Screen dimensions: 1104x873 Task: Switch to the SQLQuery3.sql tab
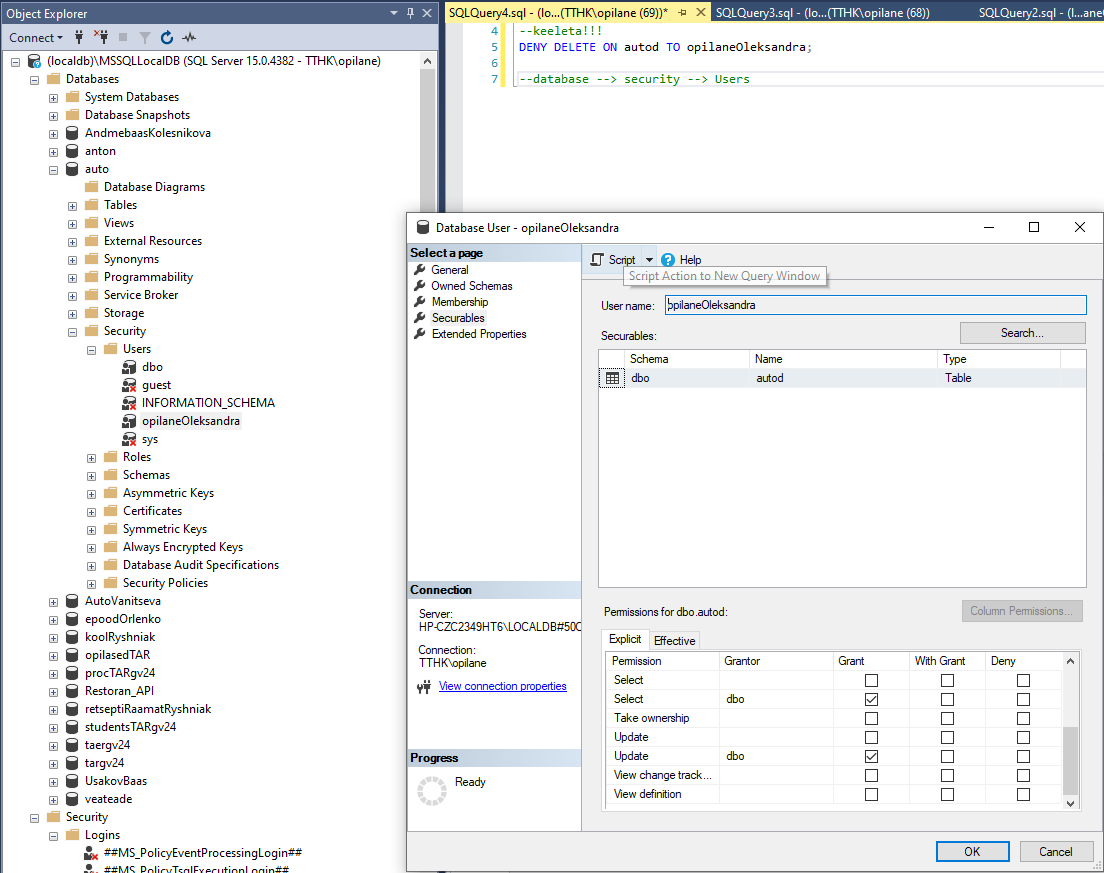tap(822, 12)
